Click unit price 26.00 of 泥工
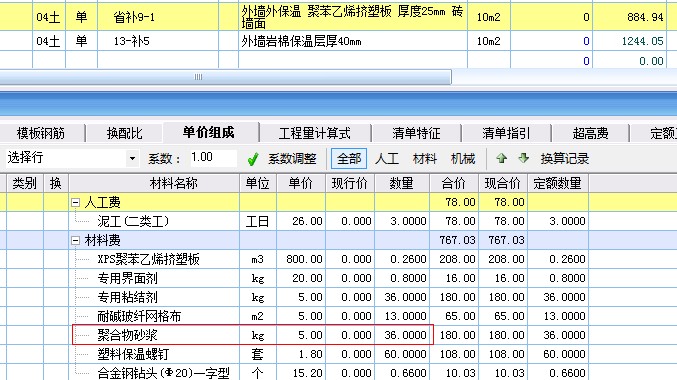Image resolution: width=677 pixels, height=380 pixels. point(301,221)
